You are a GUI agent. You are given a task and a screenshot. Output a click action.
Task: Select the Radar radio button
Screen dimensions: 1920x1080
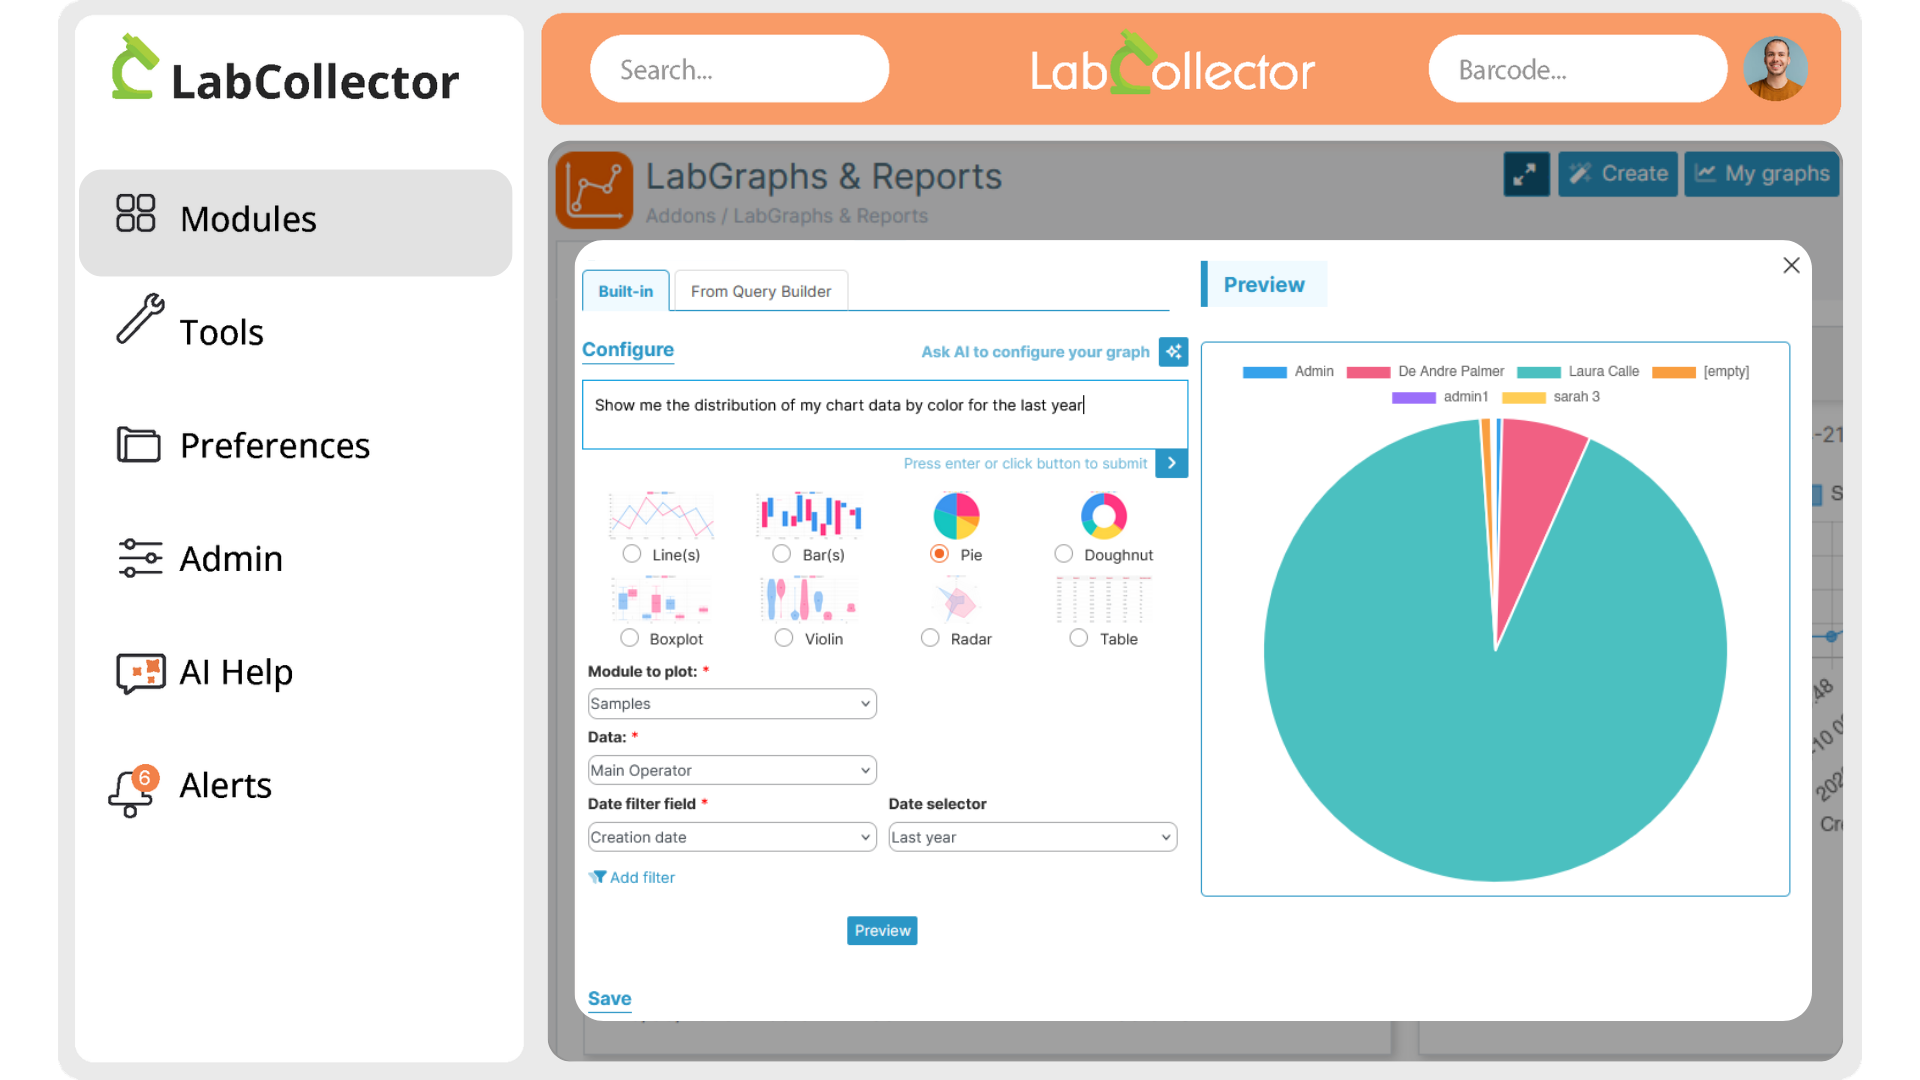pos(930,638)
